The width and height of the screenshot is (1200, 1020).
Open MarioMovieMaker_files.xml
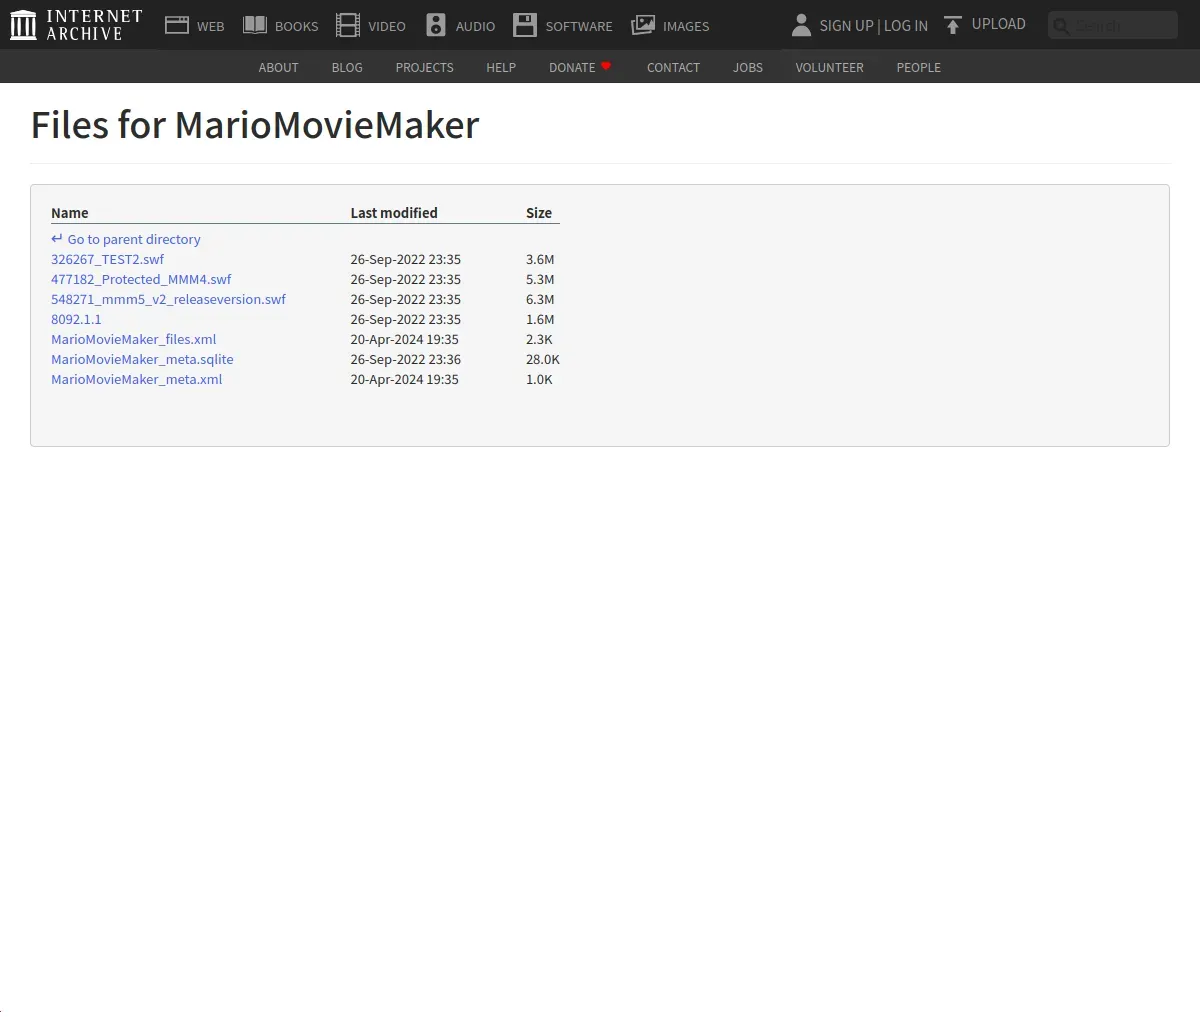133,339
